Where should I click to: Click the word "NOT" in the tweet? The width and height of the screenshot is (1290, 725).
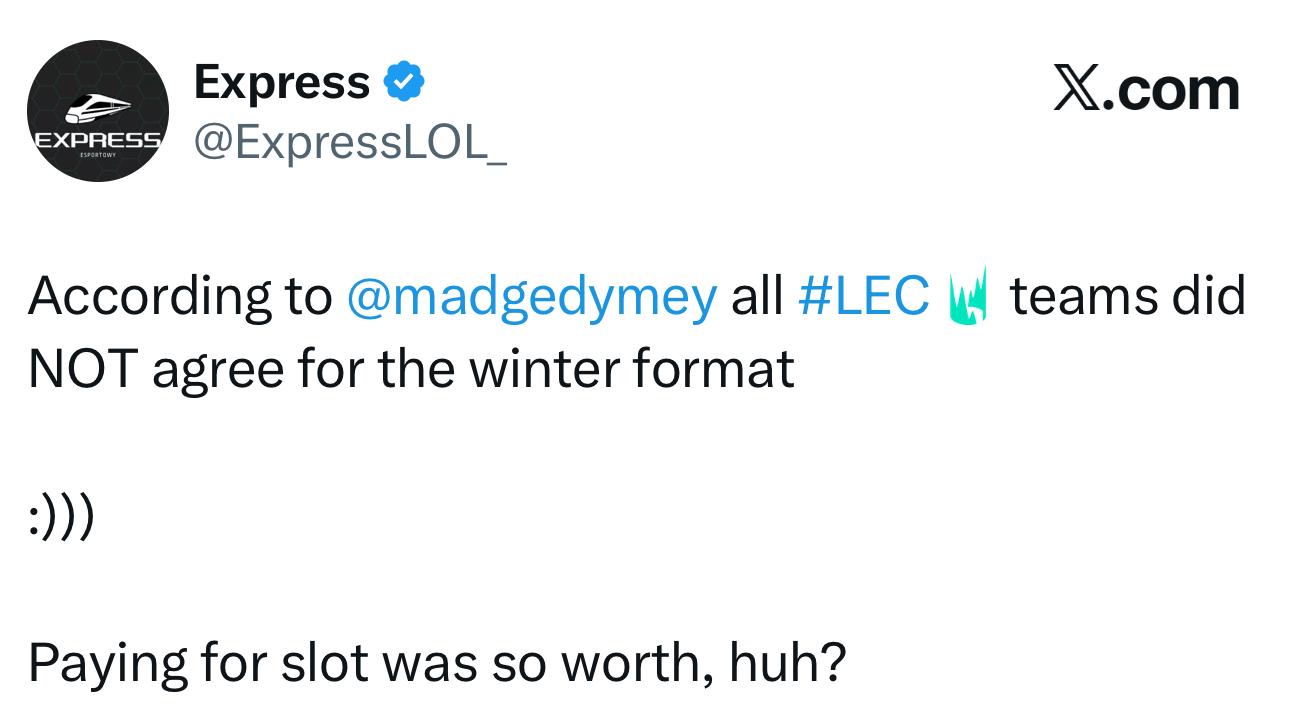[x=82, y=369]
